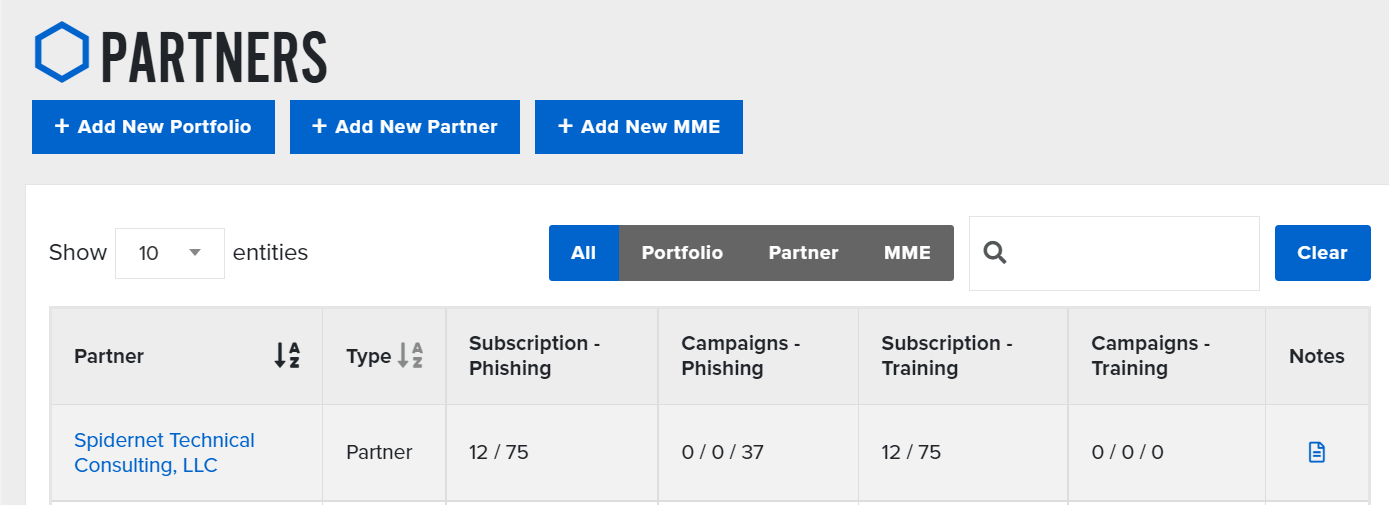Sort by Partner column A-Z icon
The image size is (1389, 505).
(x=287, y=356)
